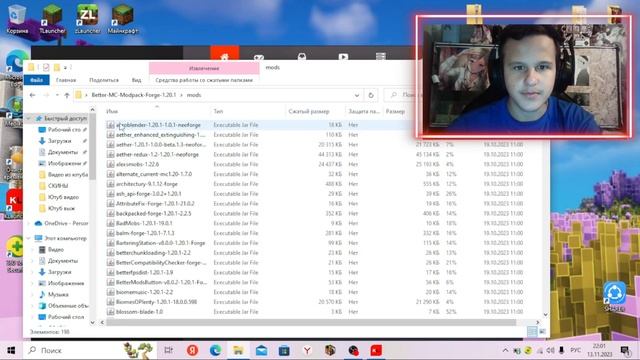
Task: Click the red K taskbar icon
Action: click(x=376, y=350)
